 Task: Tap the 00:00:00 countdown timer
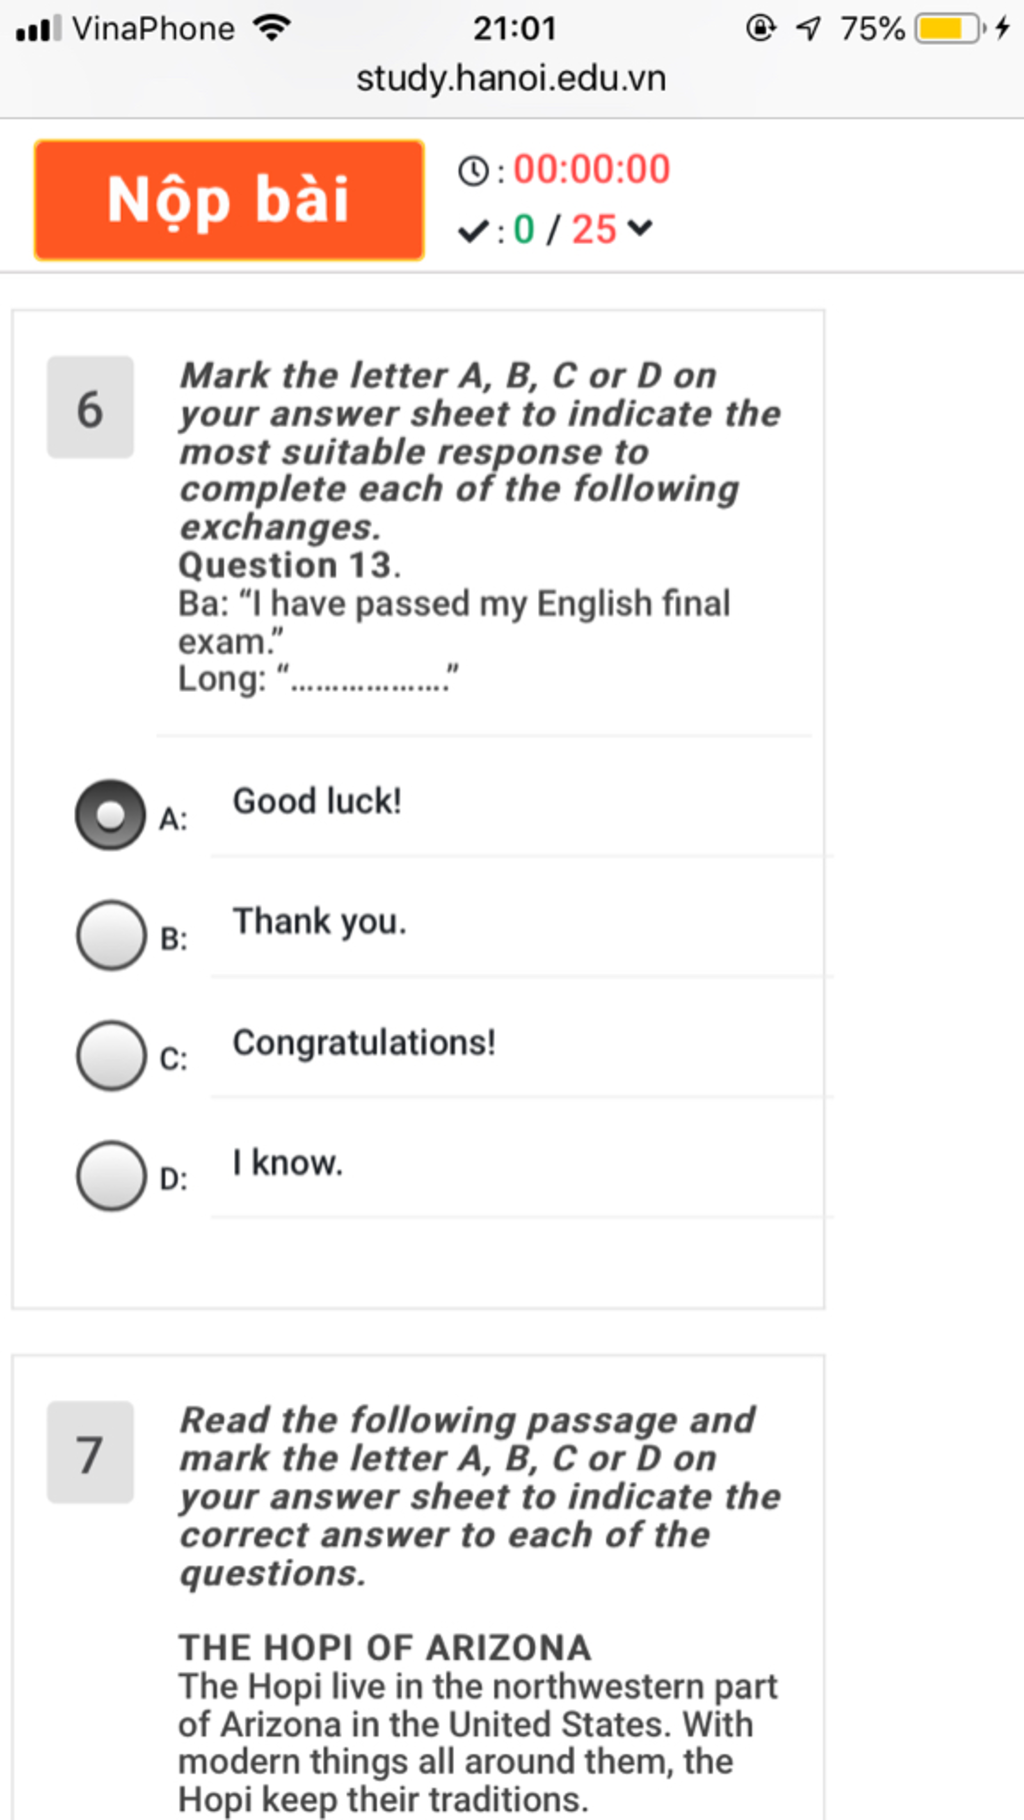(x=592, y=169)
